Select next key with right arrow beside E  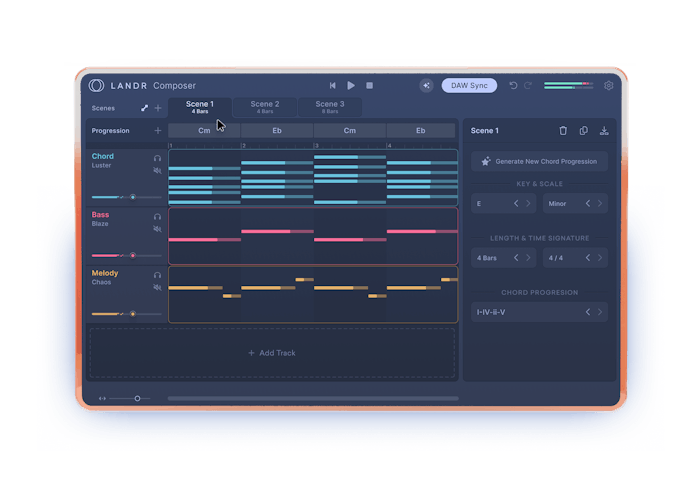[528, 204]
